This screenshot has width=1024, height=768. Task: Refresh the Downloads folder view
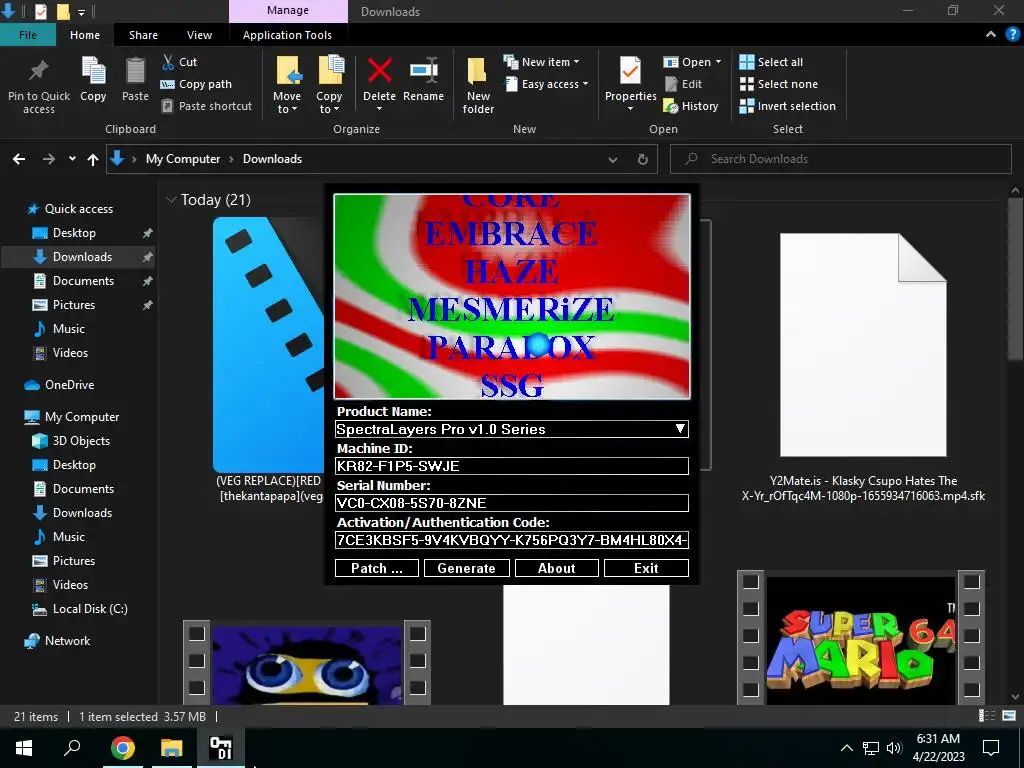(x=643, y=159)
